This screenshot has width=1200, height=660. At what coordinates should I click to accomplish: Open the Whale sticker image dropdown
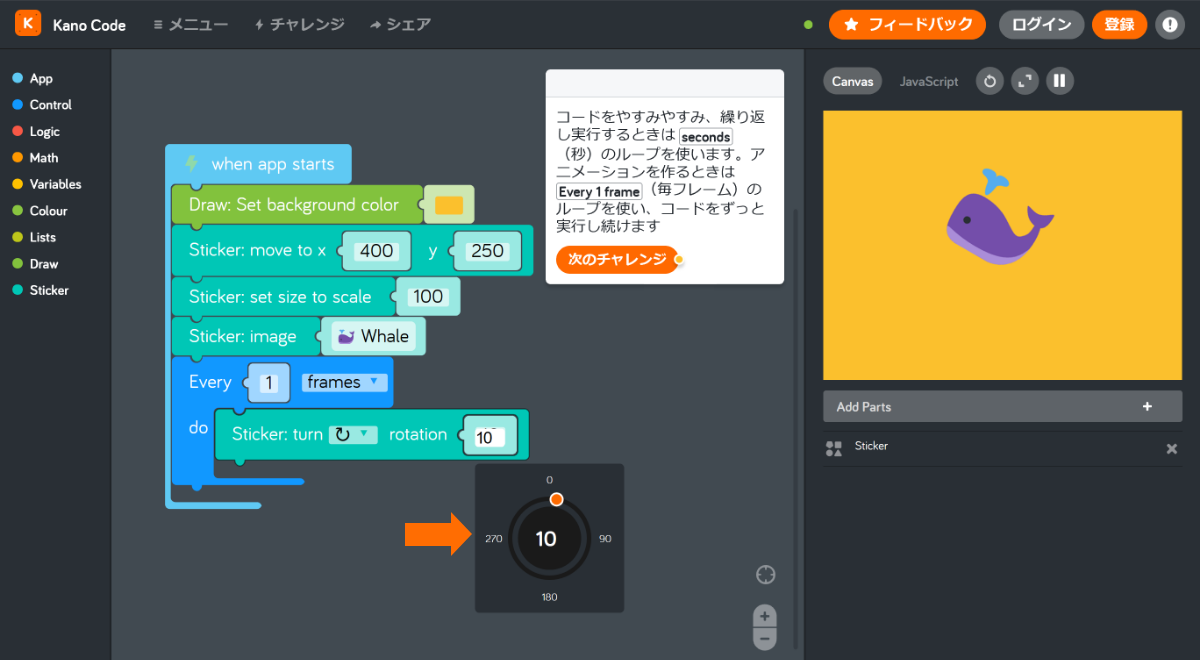click(x=374, y=336)
